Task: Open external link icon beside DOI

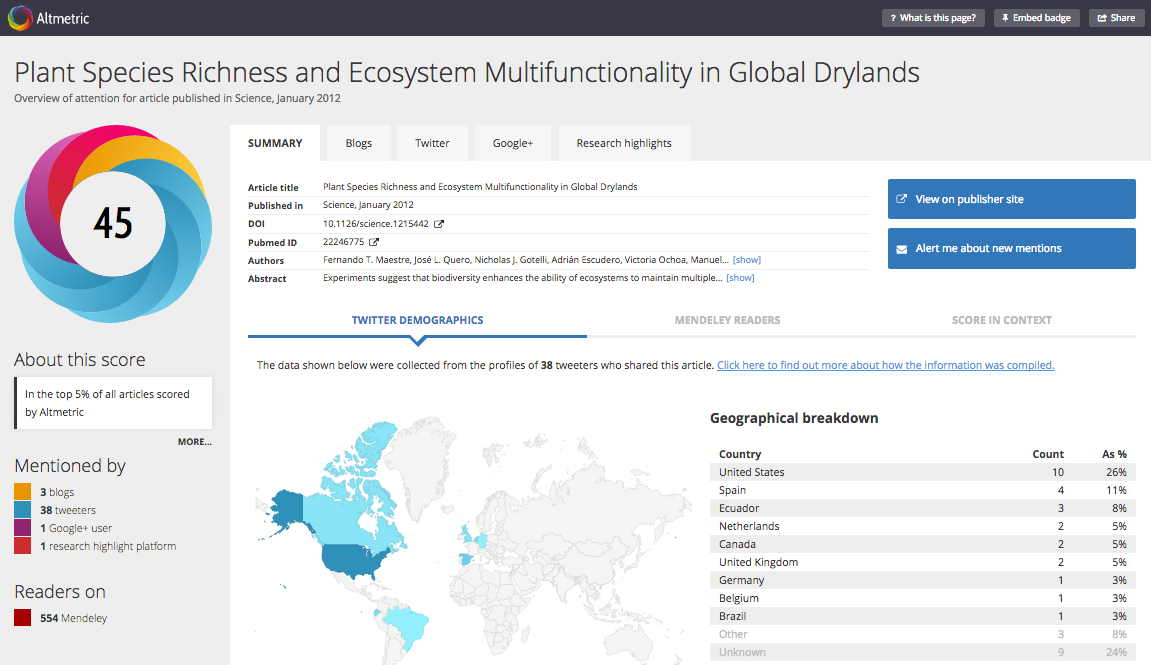Action: [439, 224]
